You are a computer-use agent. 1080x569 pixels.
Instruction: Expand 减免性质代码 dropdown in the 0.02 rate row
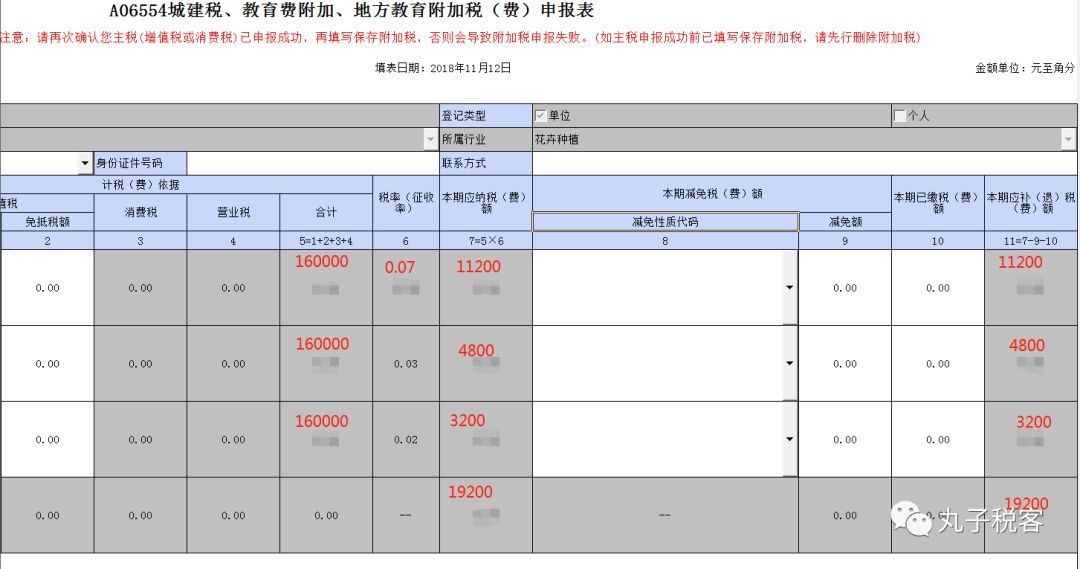(x=789, y=440)
